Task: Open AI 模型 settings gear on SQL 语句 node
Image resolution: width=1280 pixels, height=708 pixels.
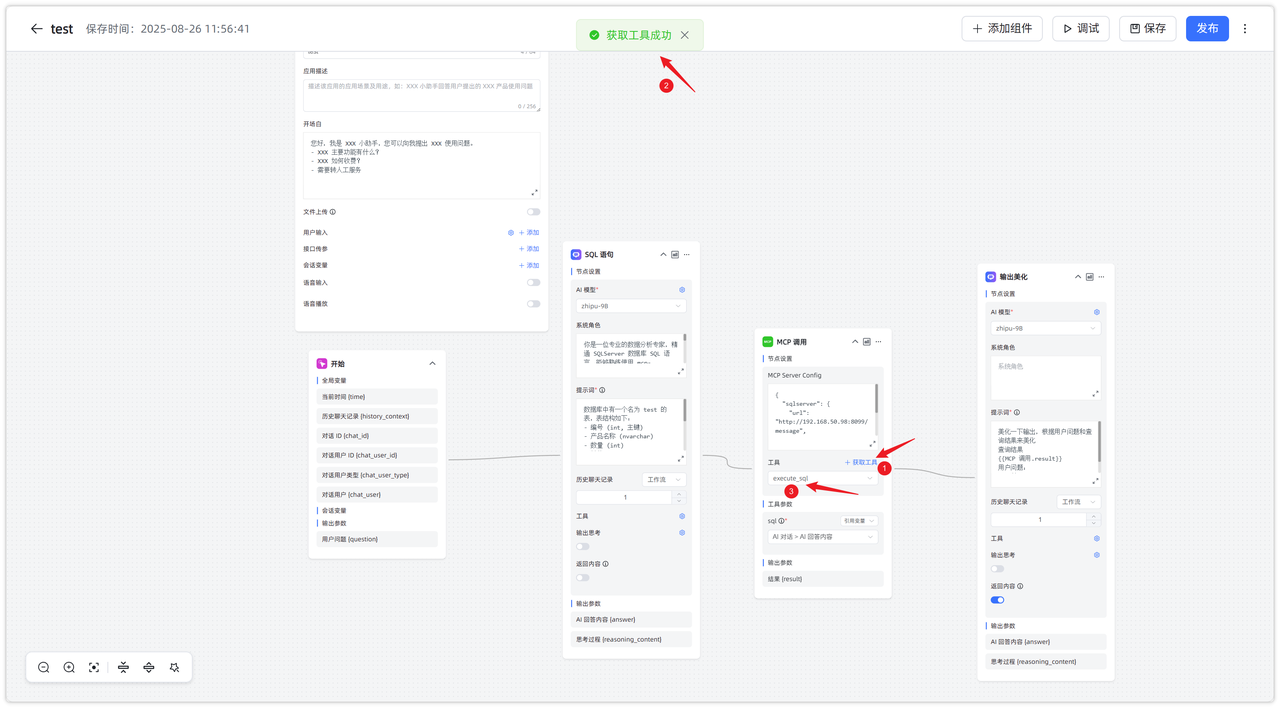Action: click(681, 288)
